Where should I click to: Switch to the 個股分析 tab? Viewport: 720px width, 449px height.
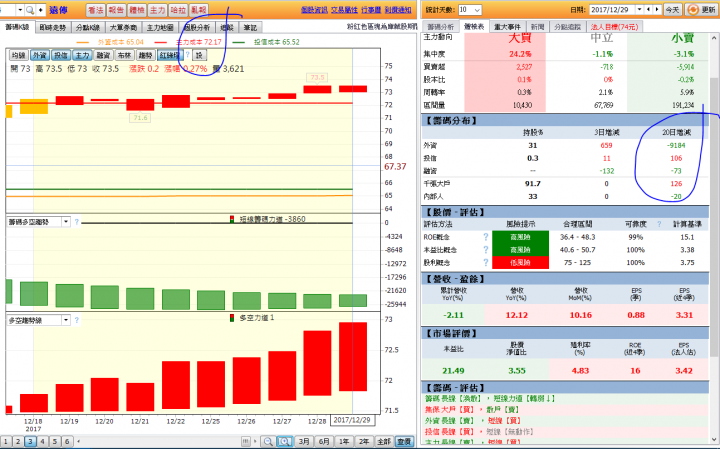[197, 28]
